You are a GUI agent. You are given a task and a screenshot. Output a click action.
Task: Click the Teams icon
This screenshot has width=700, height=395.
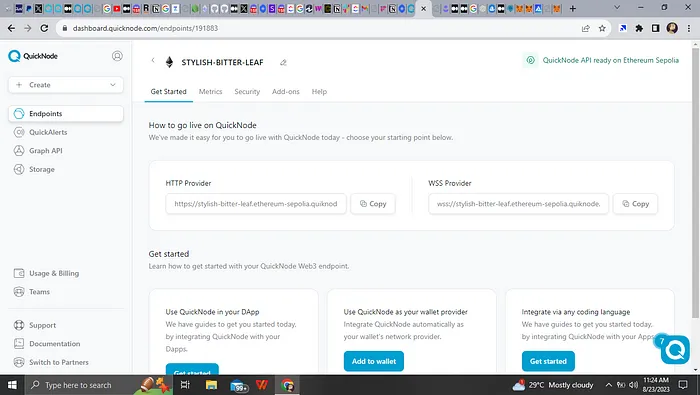(19, 292)
